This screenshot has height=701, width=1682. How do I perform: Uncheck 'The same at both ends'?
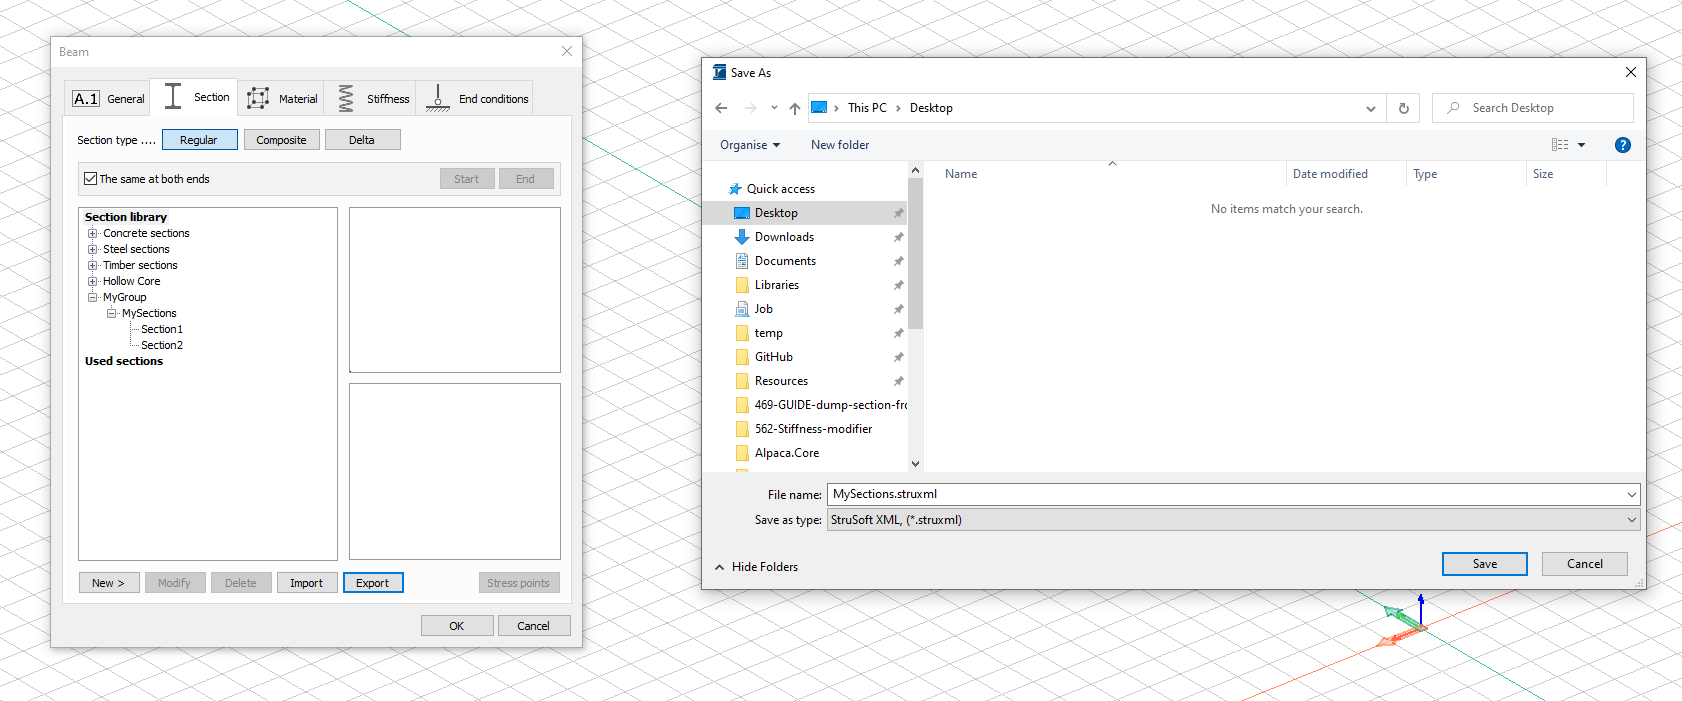(91, 179)
